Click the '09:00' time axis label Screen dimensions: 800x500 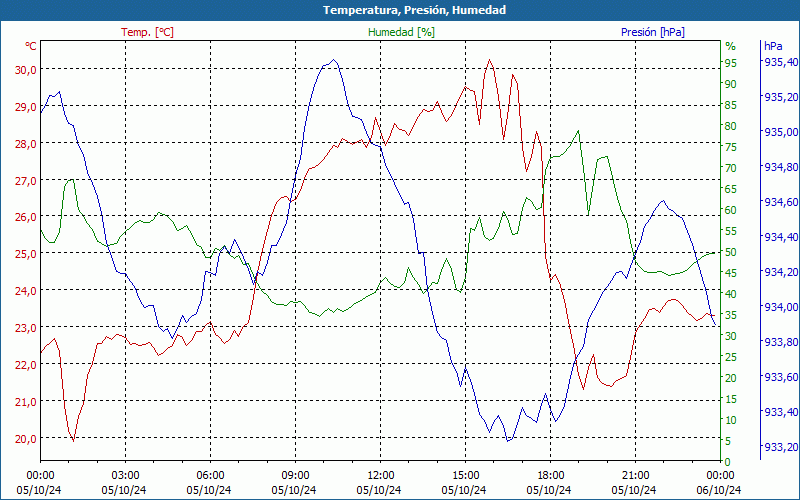pos(295,476)
